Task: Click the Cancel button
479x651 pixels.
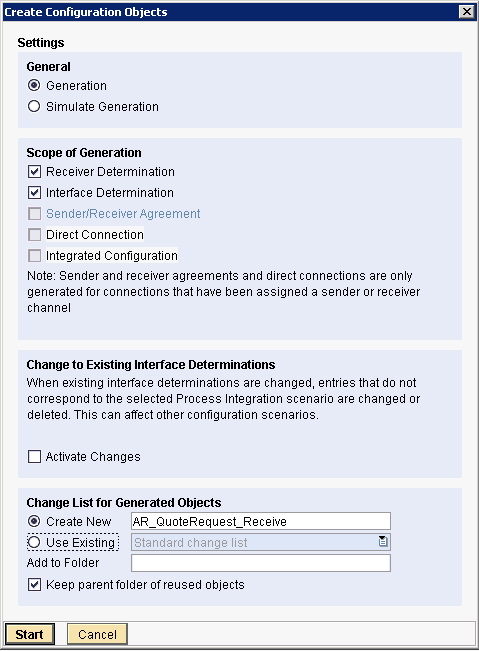Action: click(x=98, y=634)
